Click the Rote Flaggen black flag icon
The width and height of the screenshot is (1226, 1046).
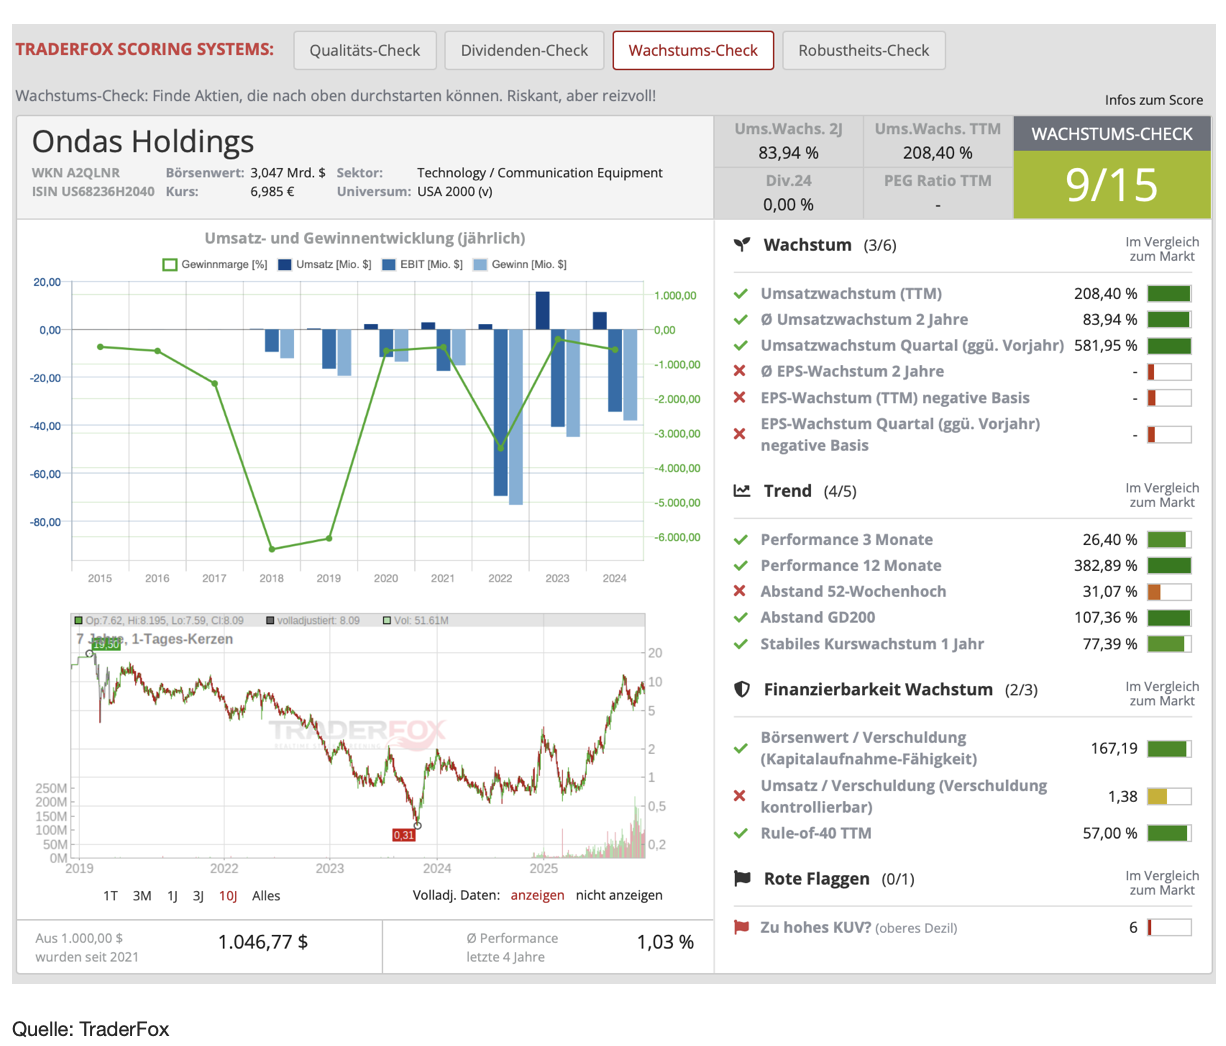click(742, 879)
